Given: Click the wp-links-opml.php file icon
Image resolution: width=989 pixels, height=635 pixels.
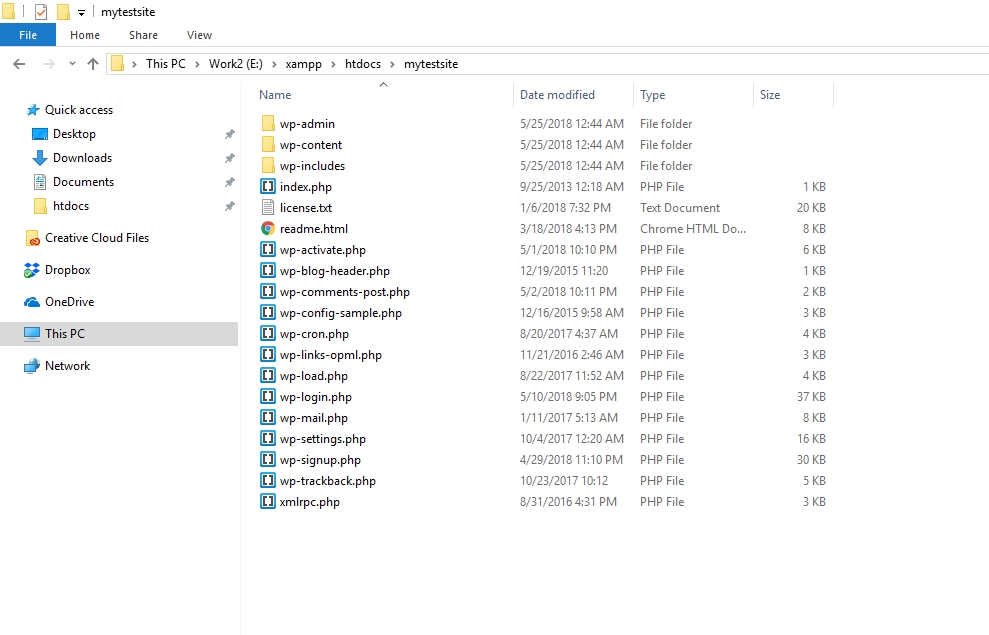Looking at the screenshot, I should pyautogui.click(x=268, y=354).
